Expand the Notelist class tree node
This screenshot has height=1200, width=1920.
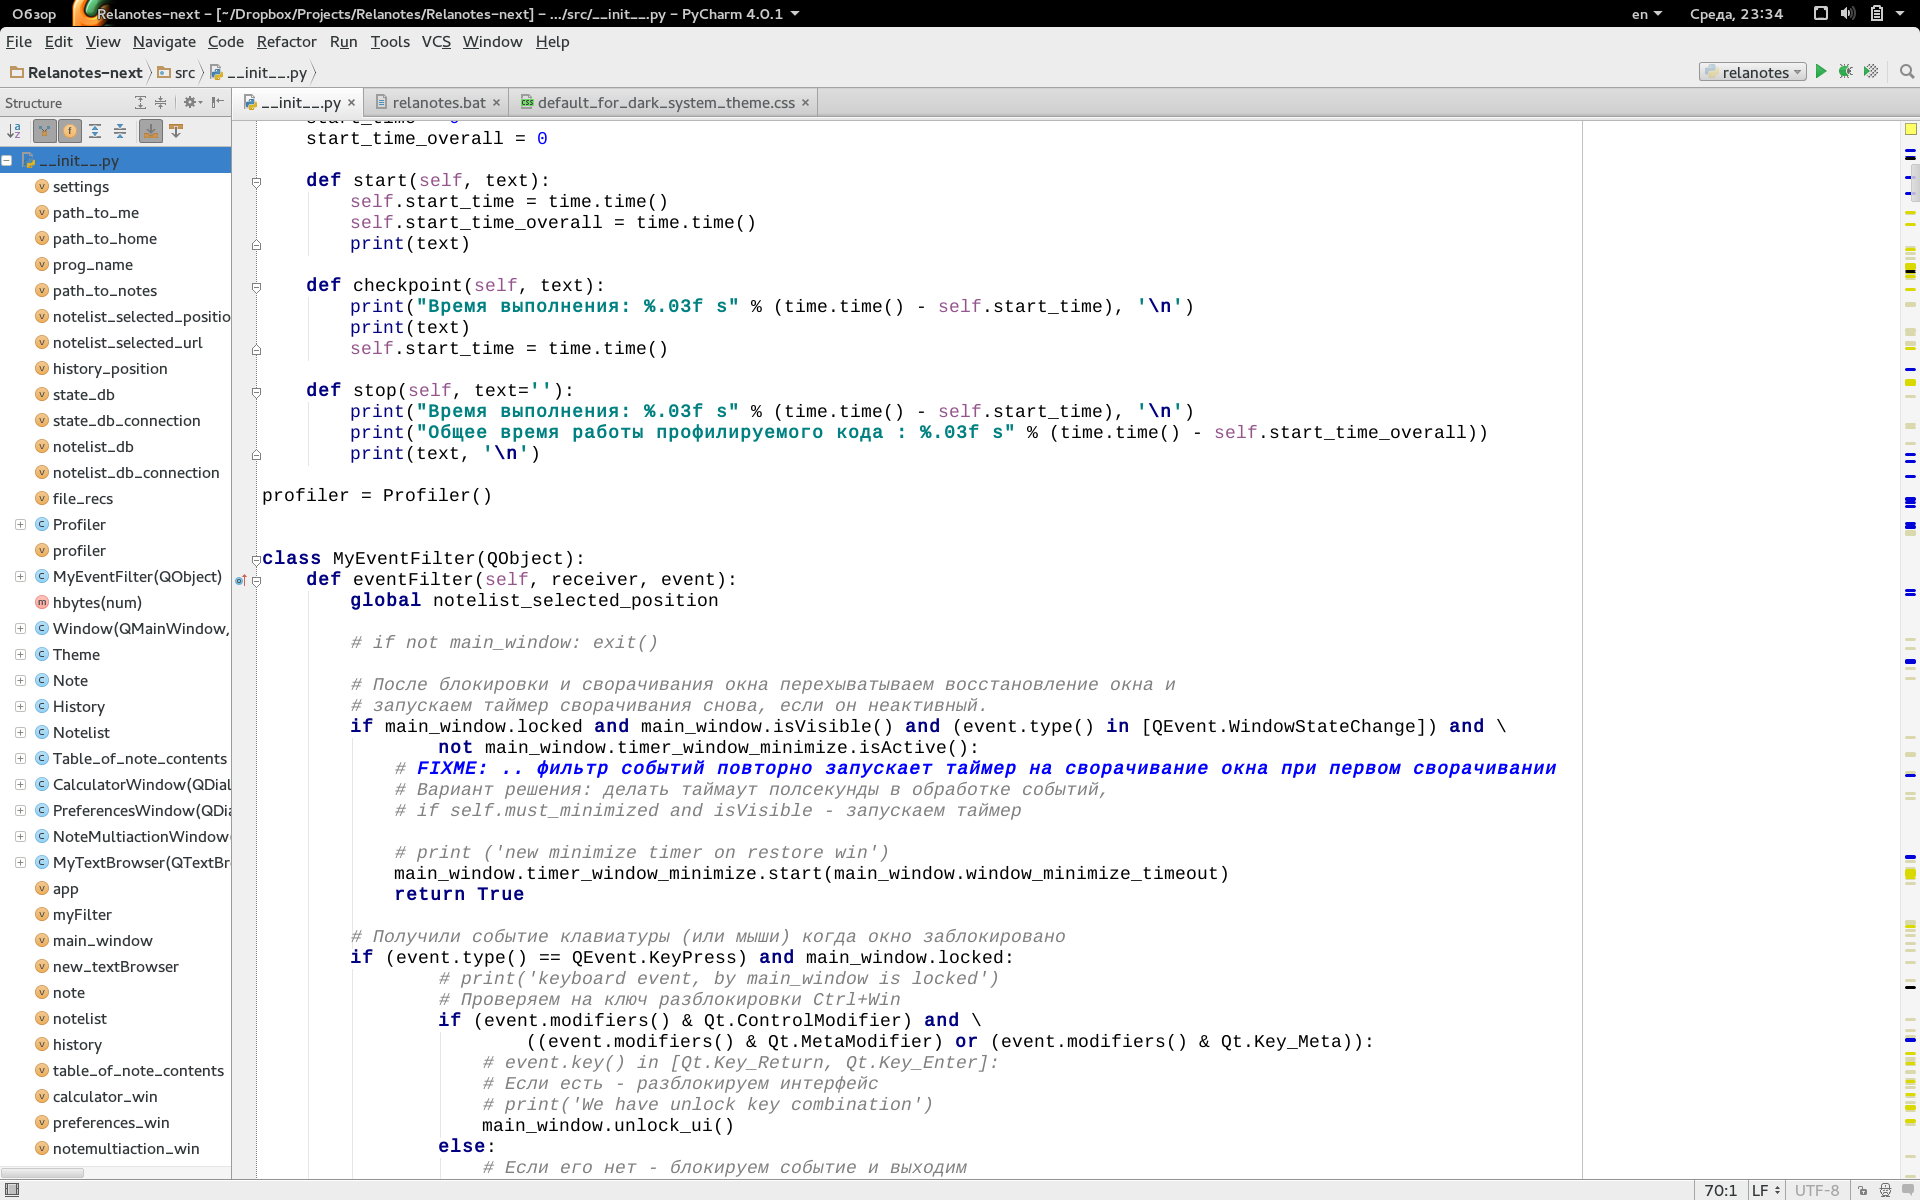pos(20,733)
